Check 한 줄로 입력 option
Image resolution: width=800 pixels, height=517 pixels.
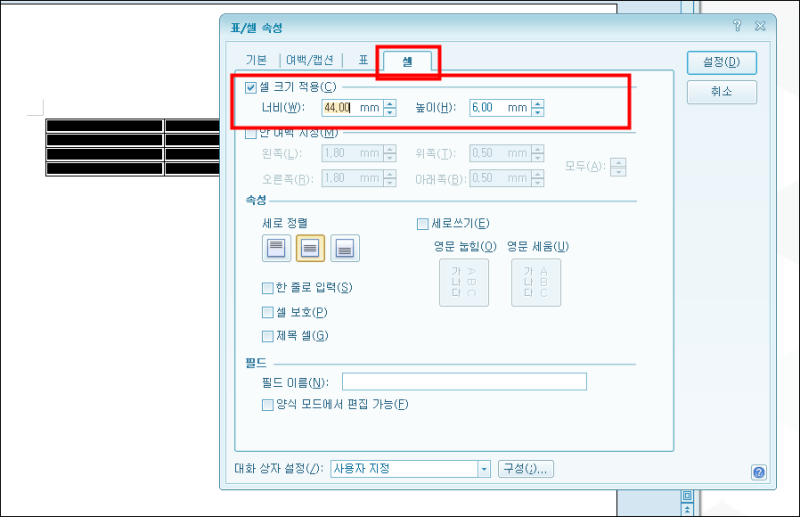(267, 288)
